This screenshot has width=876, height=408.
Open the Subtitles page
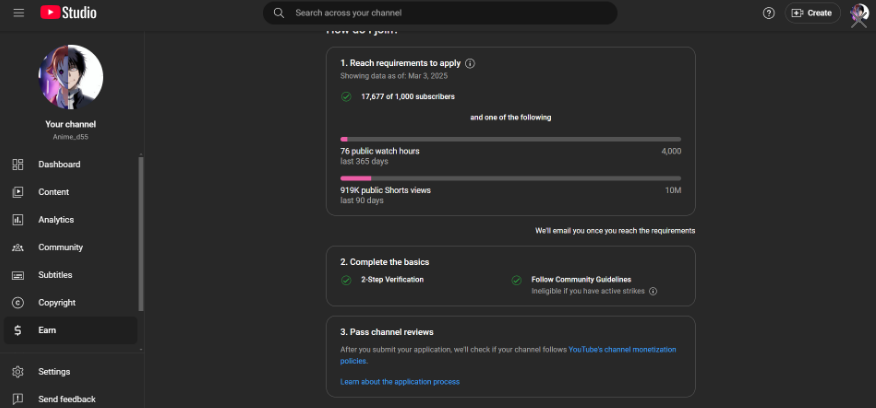56,275
